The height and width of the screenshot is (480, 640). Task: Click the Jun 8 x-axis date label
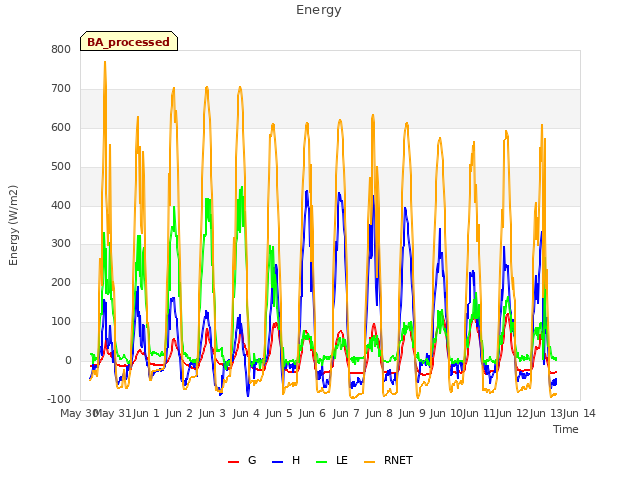(x=379, y=413)
